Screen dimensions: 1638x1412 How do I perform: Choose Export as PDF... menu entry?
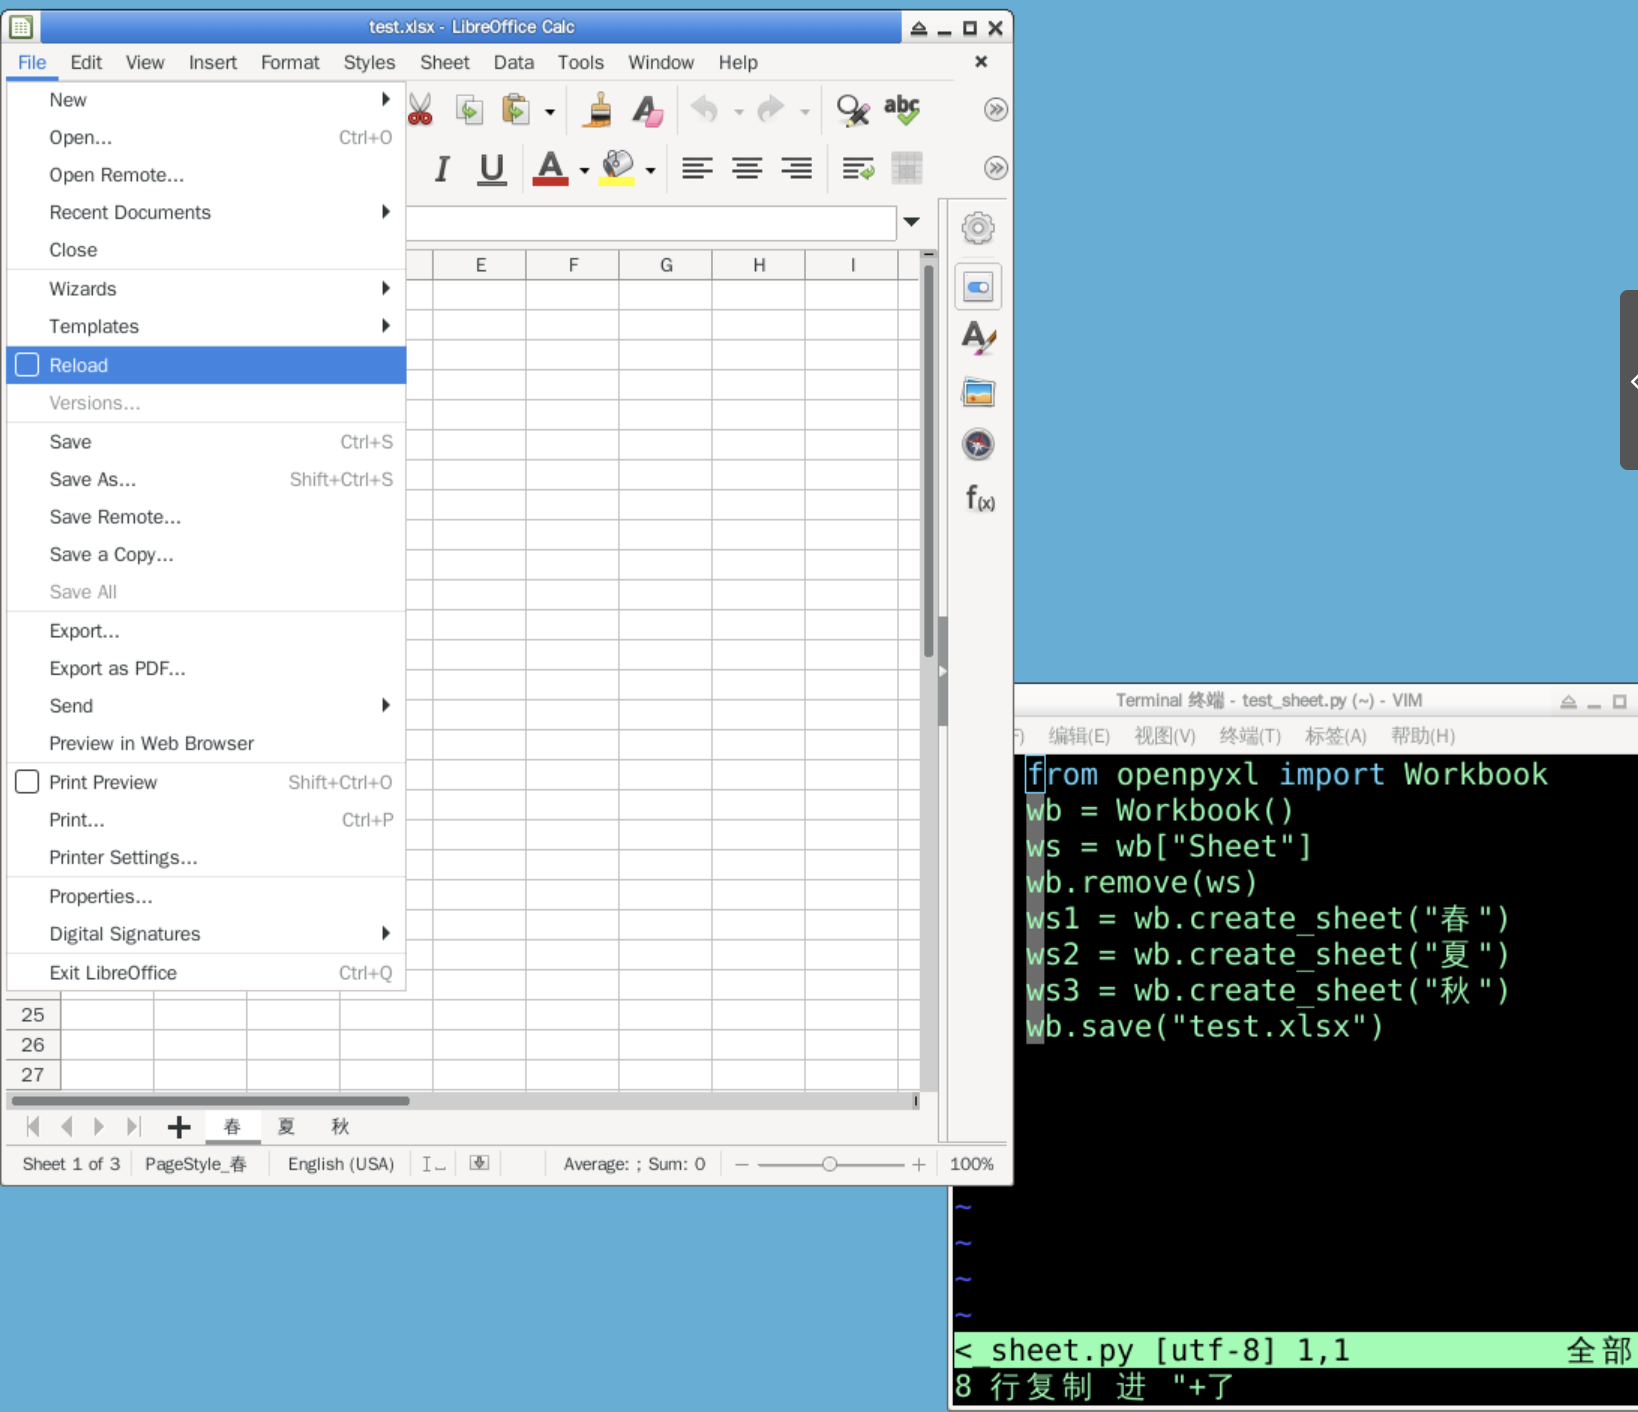click(x=206, y=668)
